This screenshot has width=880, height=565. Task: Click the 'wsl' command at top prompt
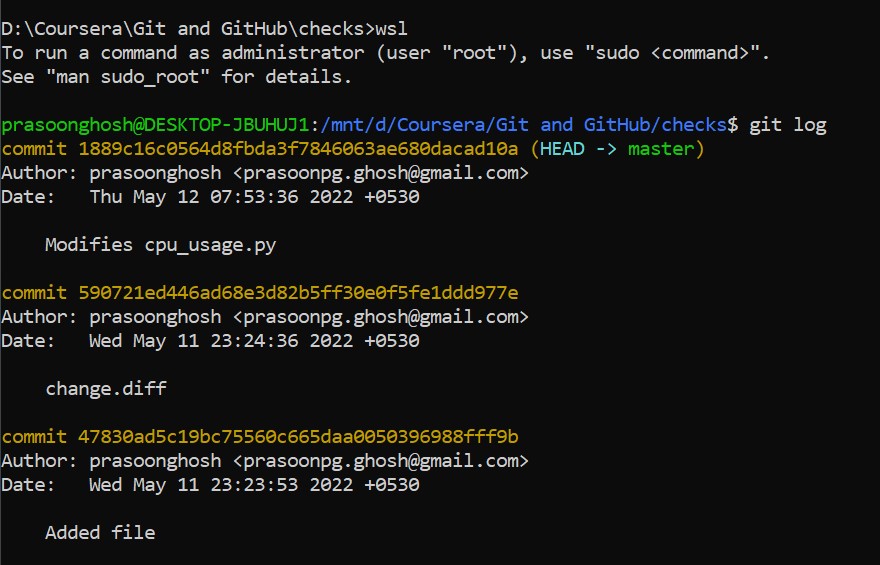(391, 29)
